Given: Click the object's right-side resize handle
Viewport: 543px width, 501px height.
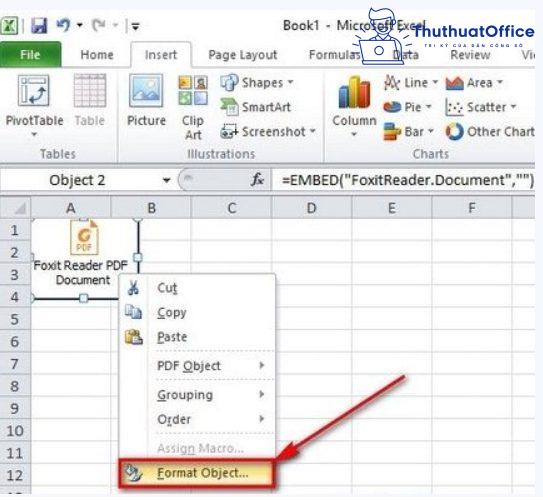Looking at the screenshot, I should 138,257.
